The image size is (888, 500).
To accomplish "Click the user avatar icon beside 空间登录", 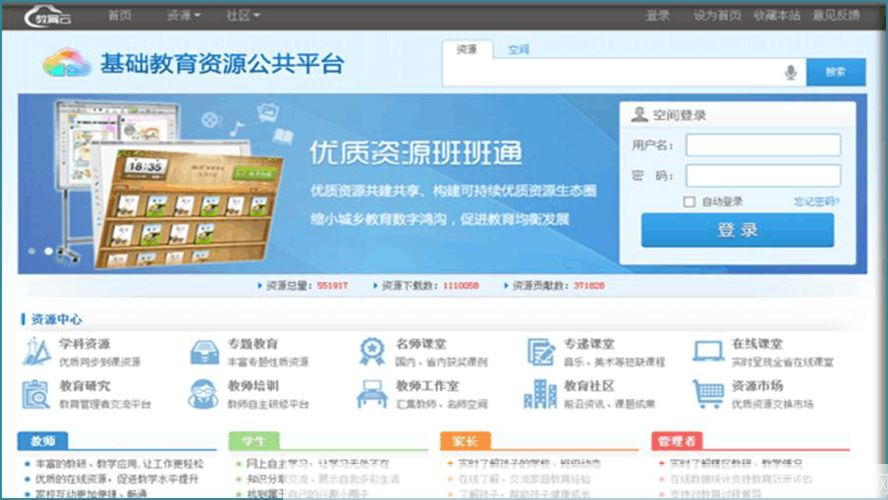I will click(x=639, y=114).
